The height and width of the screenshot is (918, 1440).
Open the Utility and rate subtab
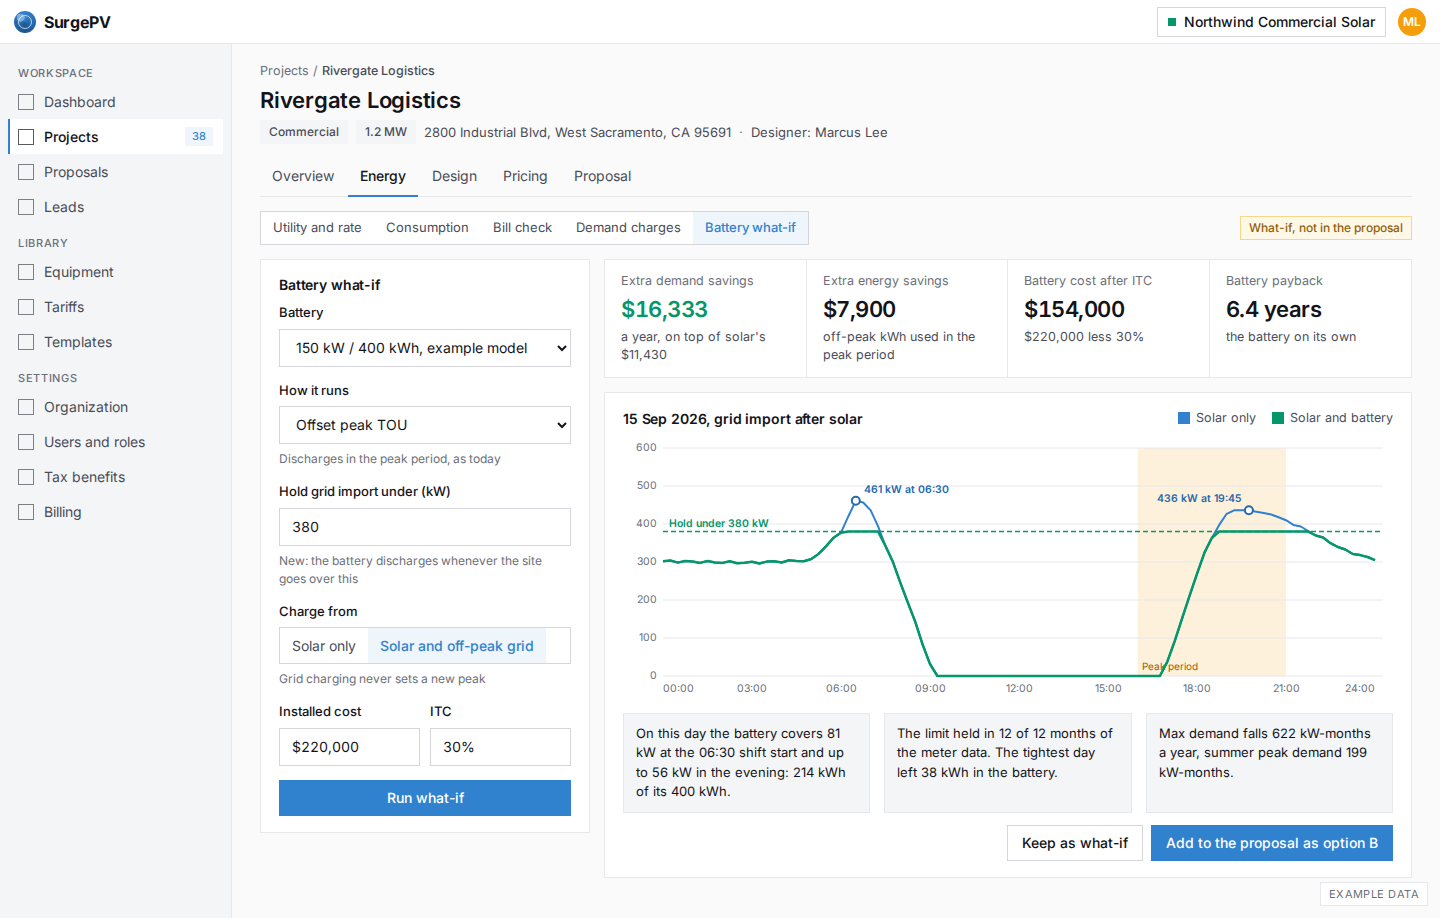click(317, 228)
